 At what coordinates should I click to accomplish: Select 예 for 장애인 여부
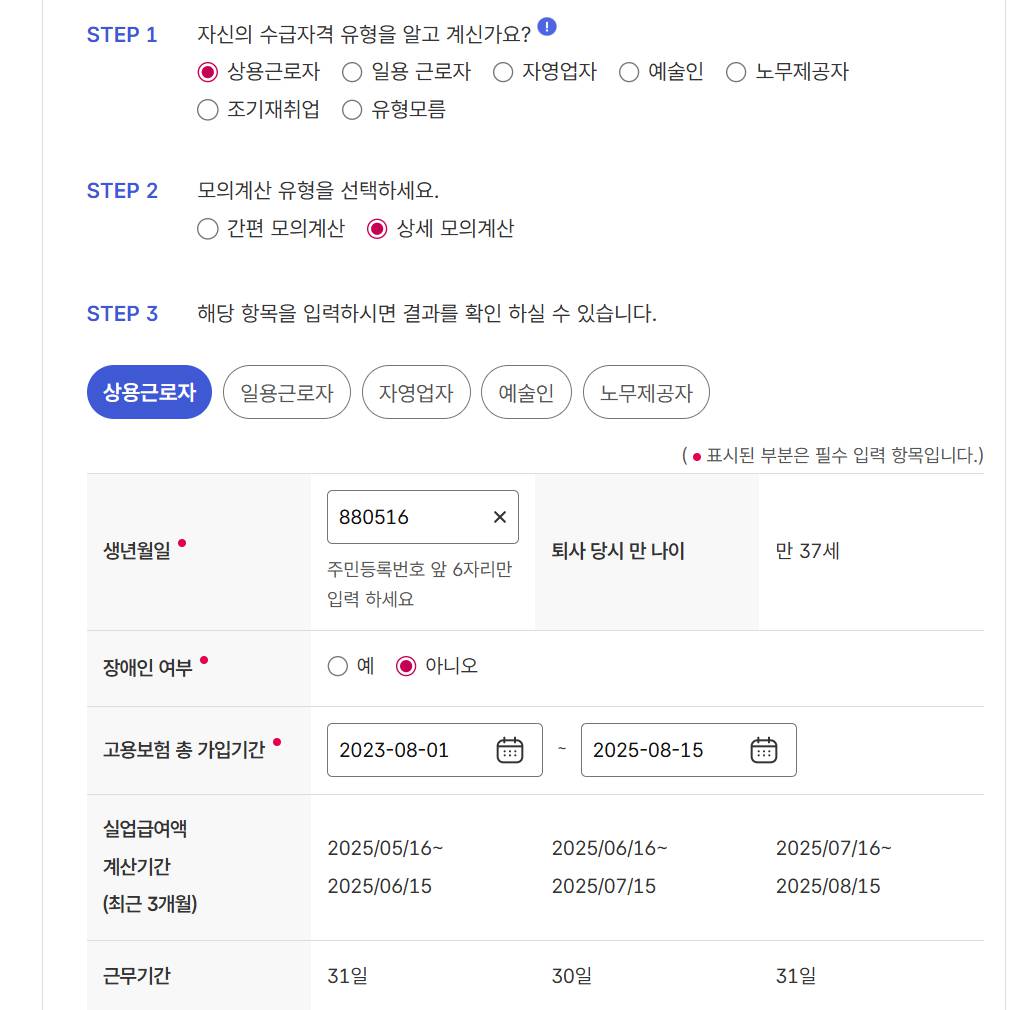pyautogui.click(x=335, y=666)
